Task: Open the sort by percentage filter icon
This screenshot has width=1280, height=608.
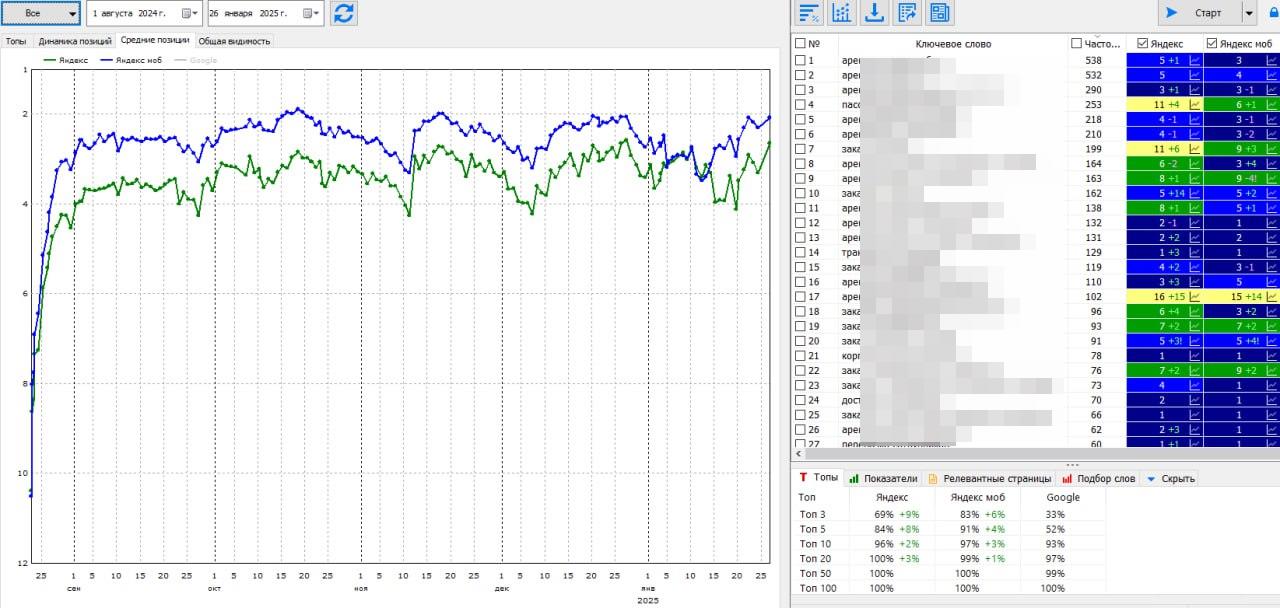Action: 809,13
